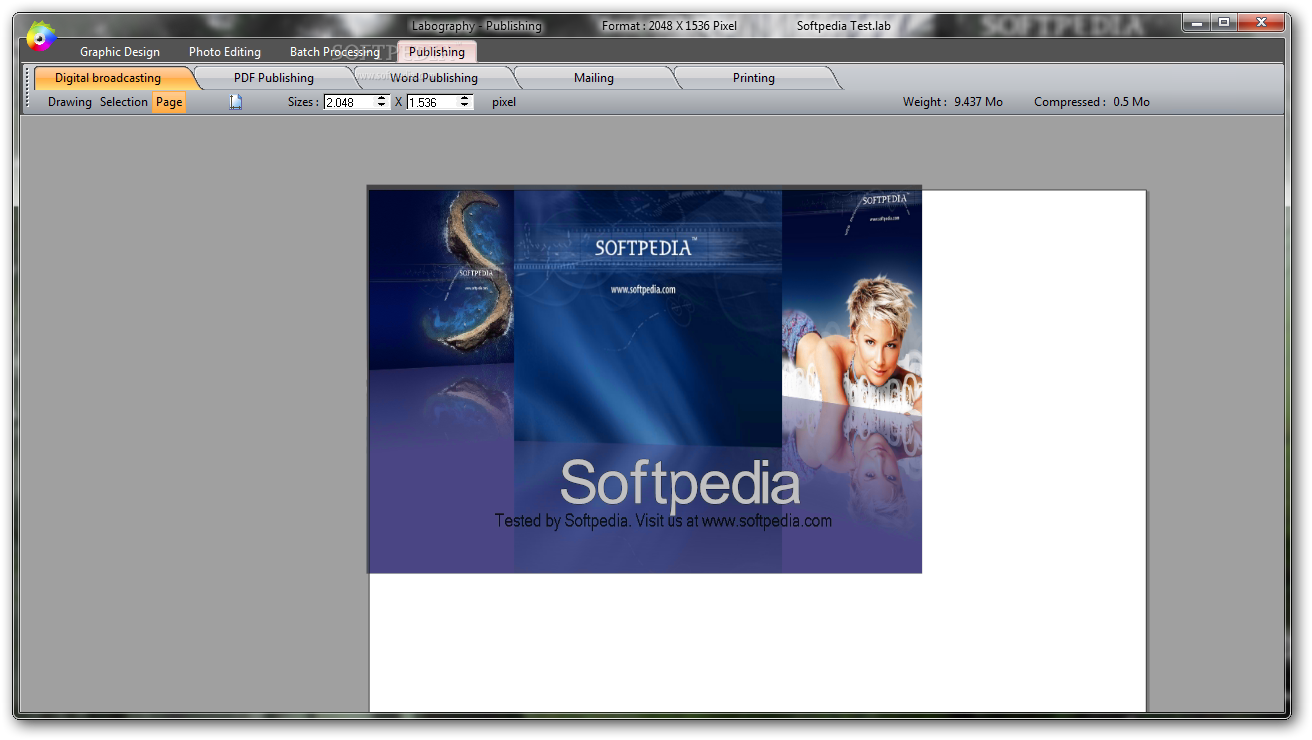Decrease width with the down spinner arrow
1312x740 pixels.
click(382, 106)
